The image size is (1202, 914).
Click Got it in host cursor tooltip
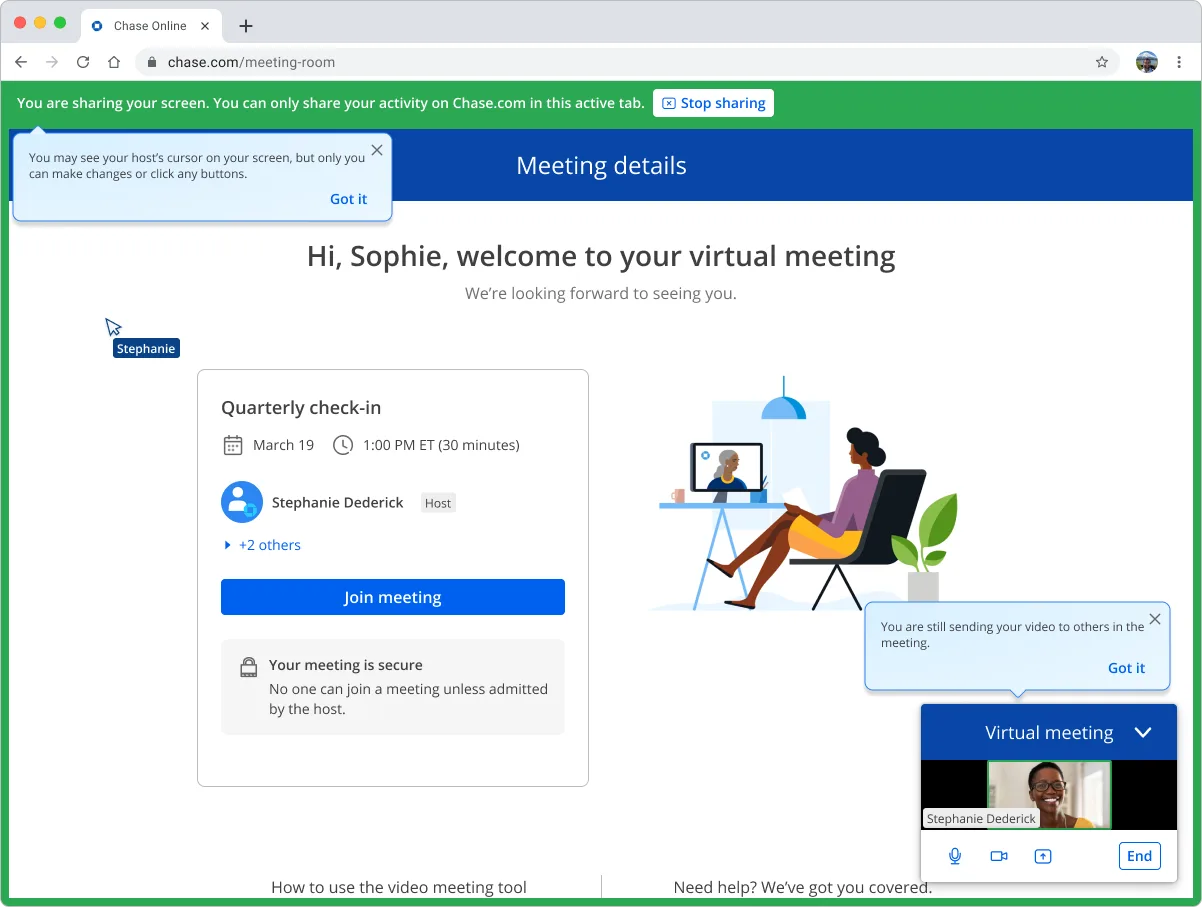tap(348, 199)
